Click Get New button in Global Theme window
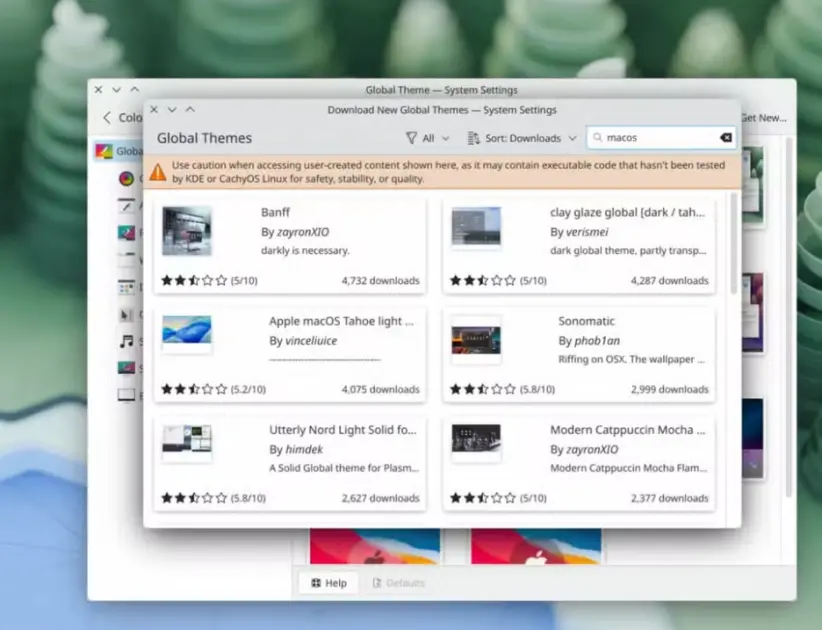Screen dimensions: 822x630 point(764,118)
